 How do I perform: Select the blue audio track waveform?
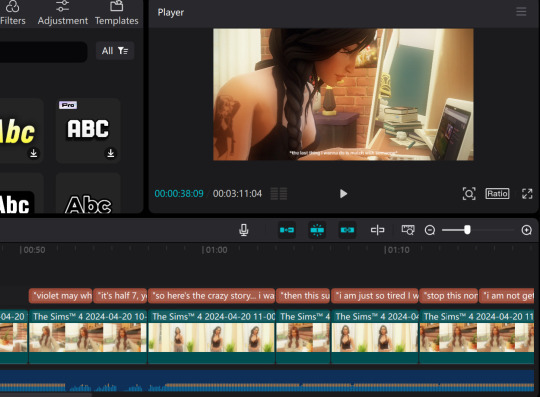[x=267, y=381]
